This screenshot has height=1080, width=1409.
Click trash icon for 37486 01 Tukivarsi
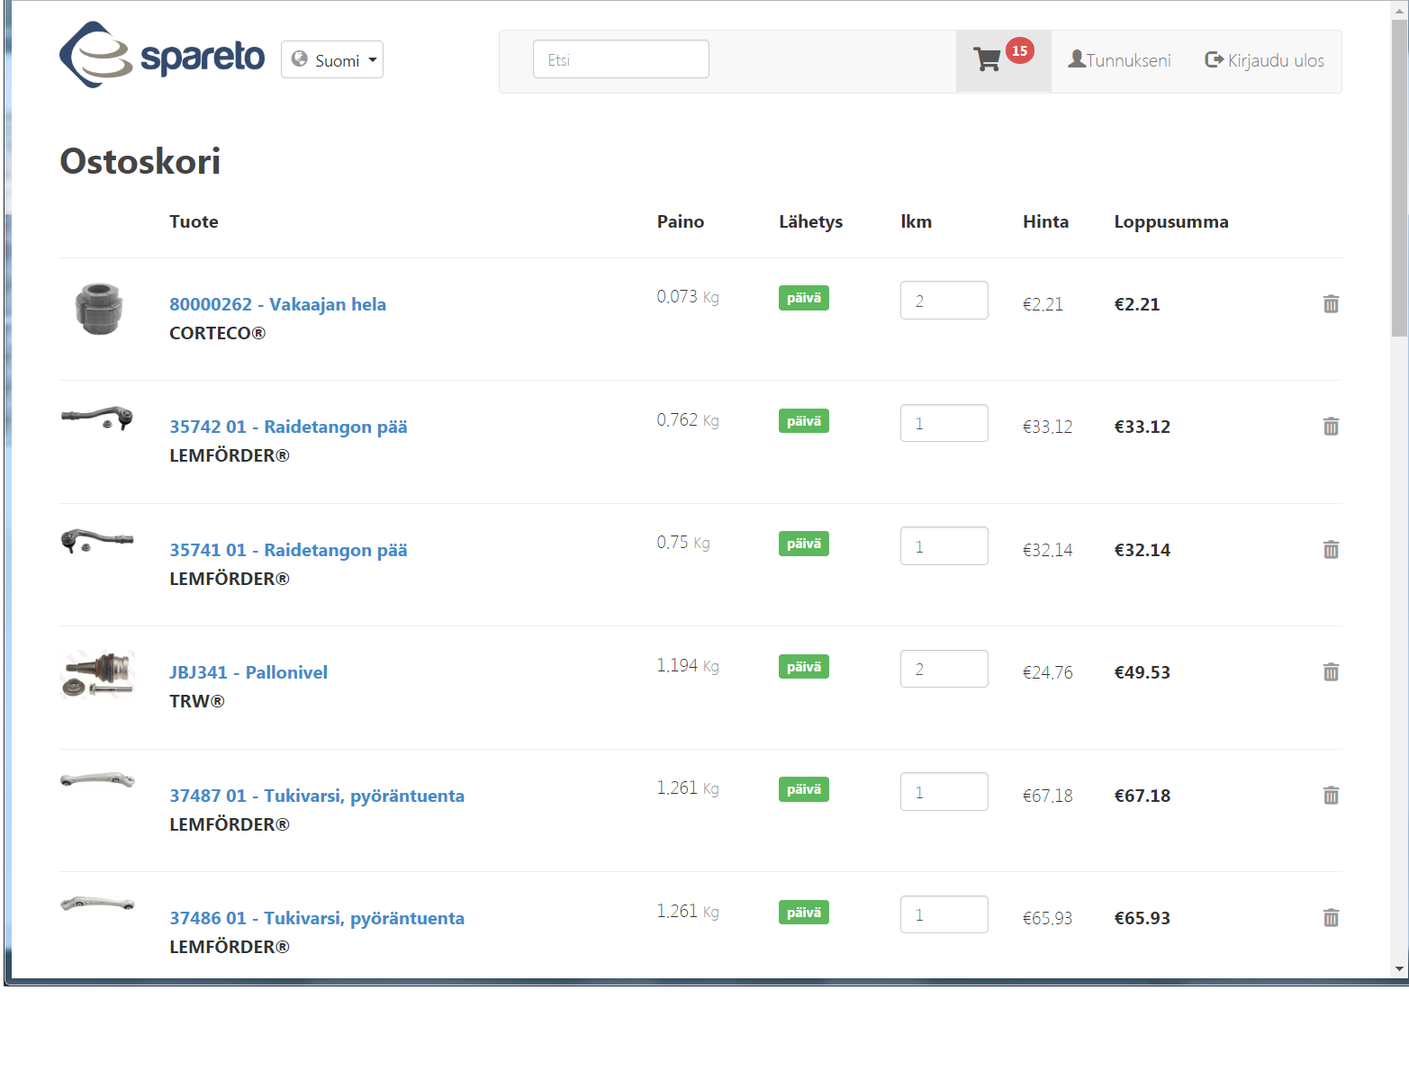pyautogui.click(x=1330, y=918)
